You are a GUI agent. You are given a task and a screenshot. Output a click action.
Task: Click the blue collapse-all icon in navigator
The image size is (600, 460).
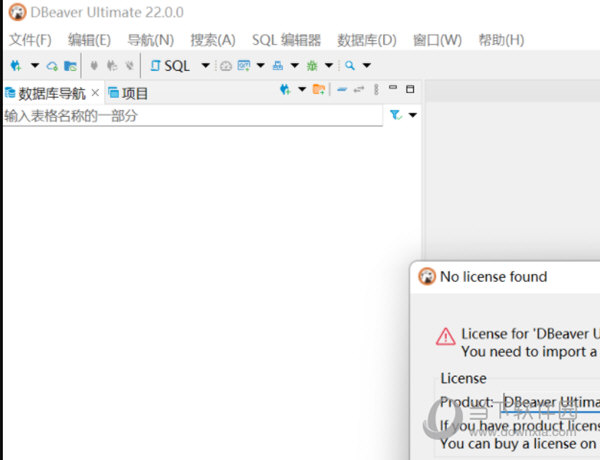point(342,90)
